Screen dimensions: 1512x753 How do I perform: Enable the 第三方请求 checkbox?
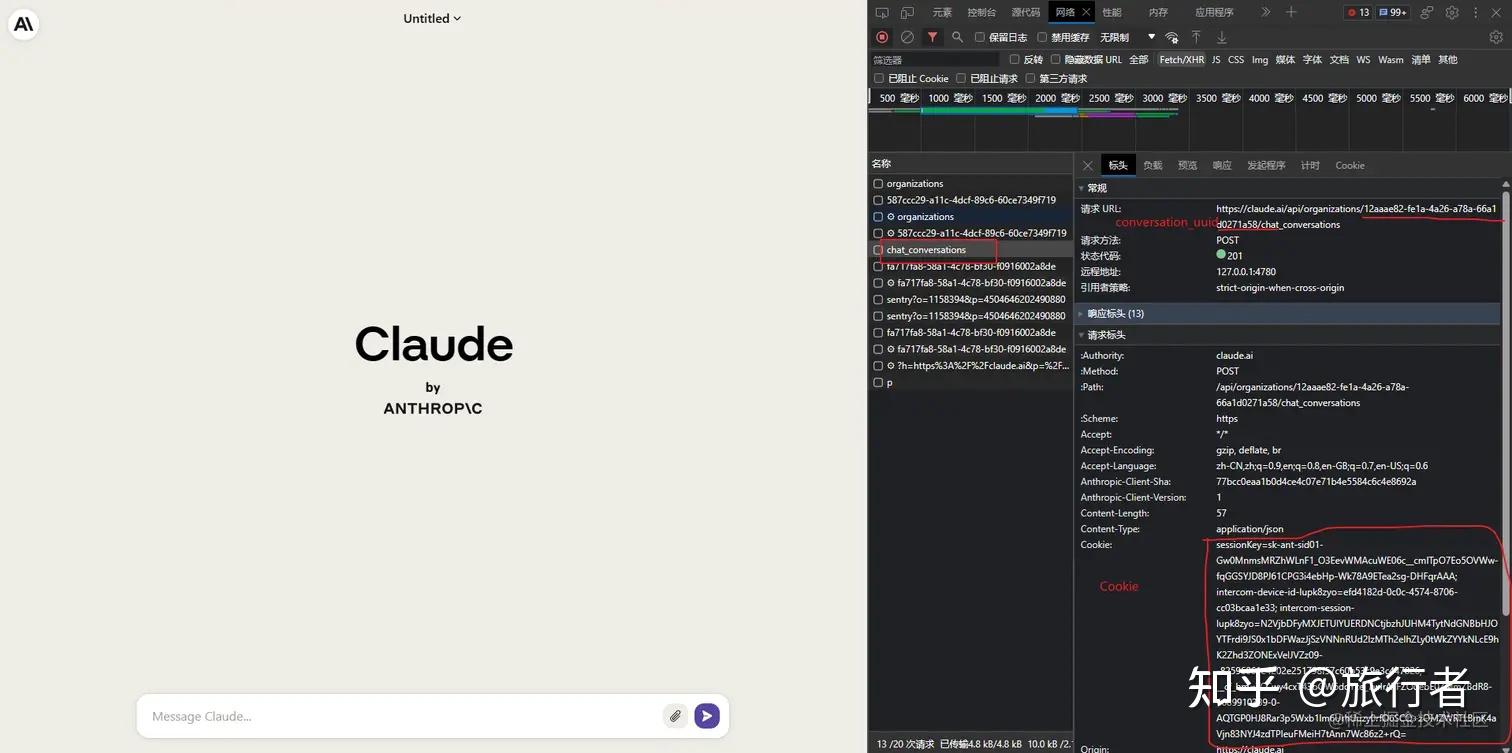[1030, 78]
